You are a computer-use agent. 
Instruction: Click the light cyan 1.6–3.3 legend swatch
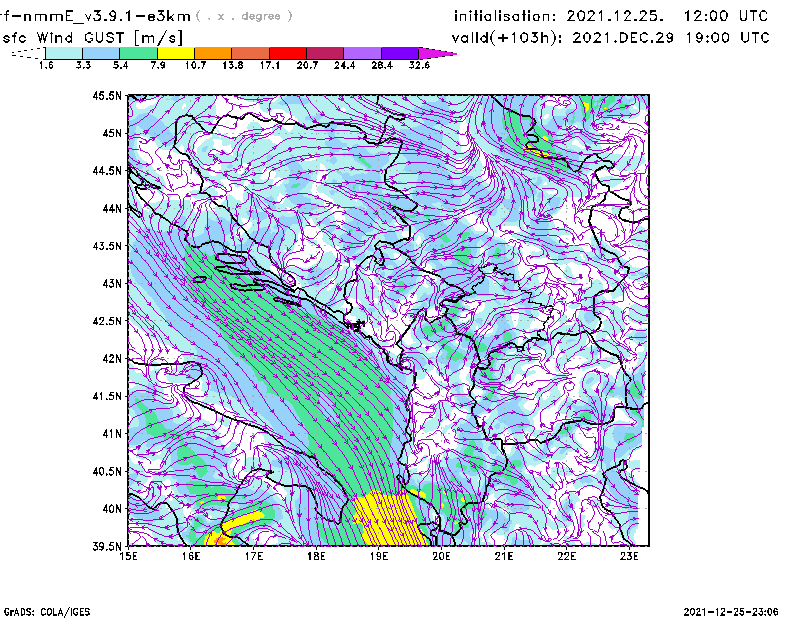pyautogui.click(x=64, y=53)
